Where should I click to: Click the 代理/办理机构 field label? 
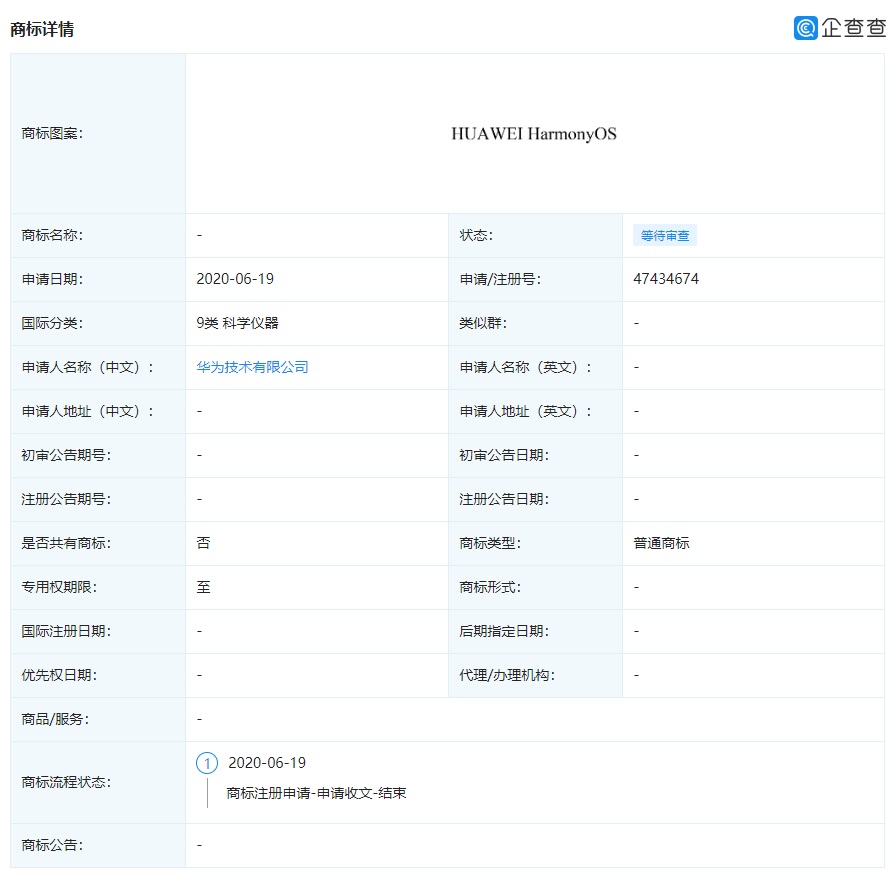pyautogui.click(x=507, y=675)
